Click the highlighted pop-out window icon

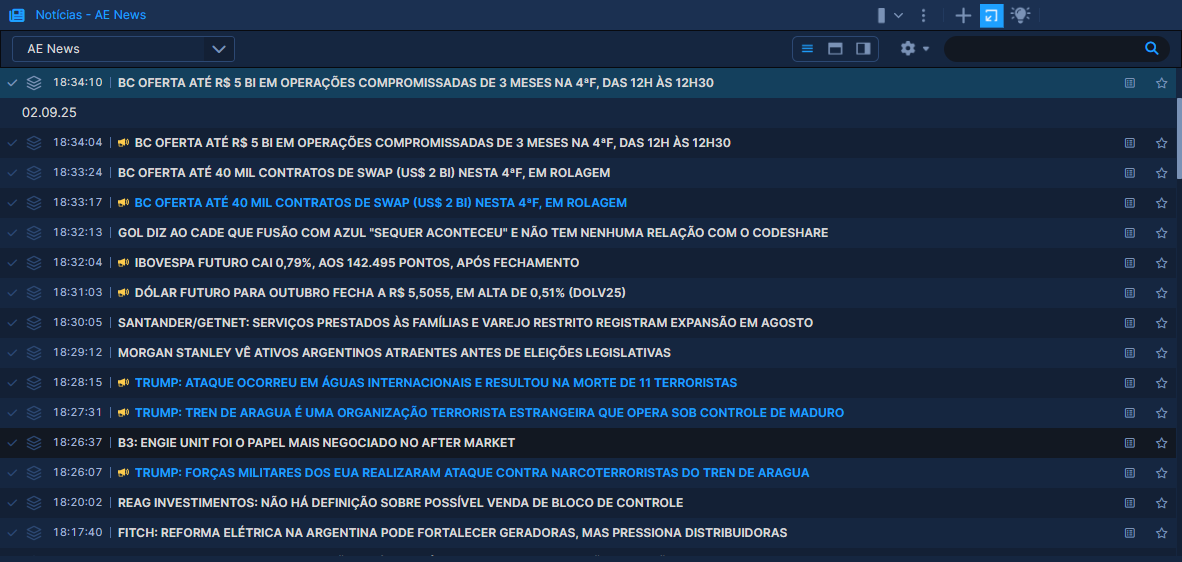point(991,15)
